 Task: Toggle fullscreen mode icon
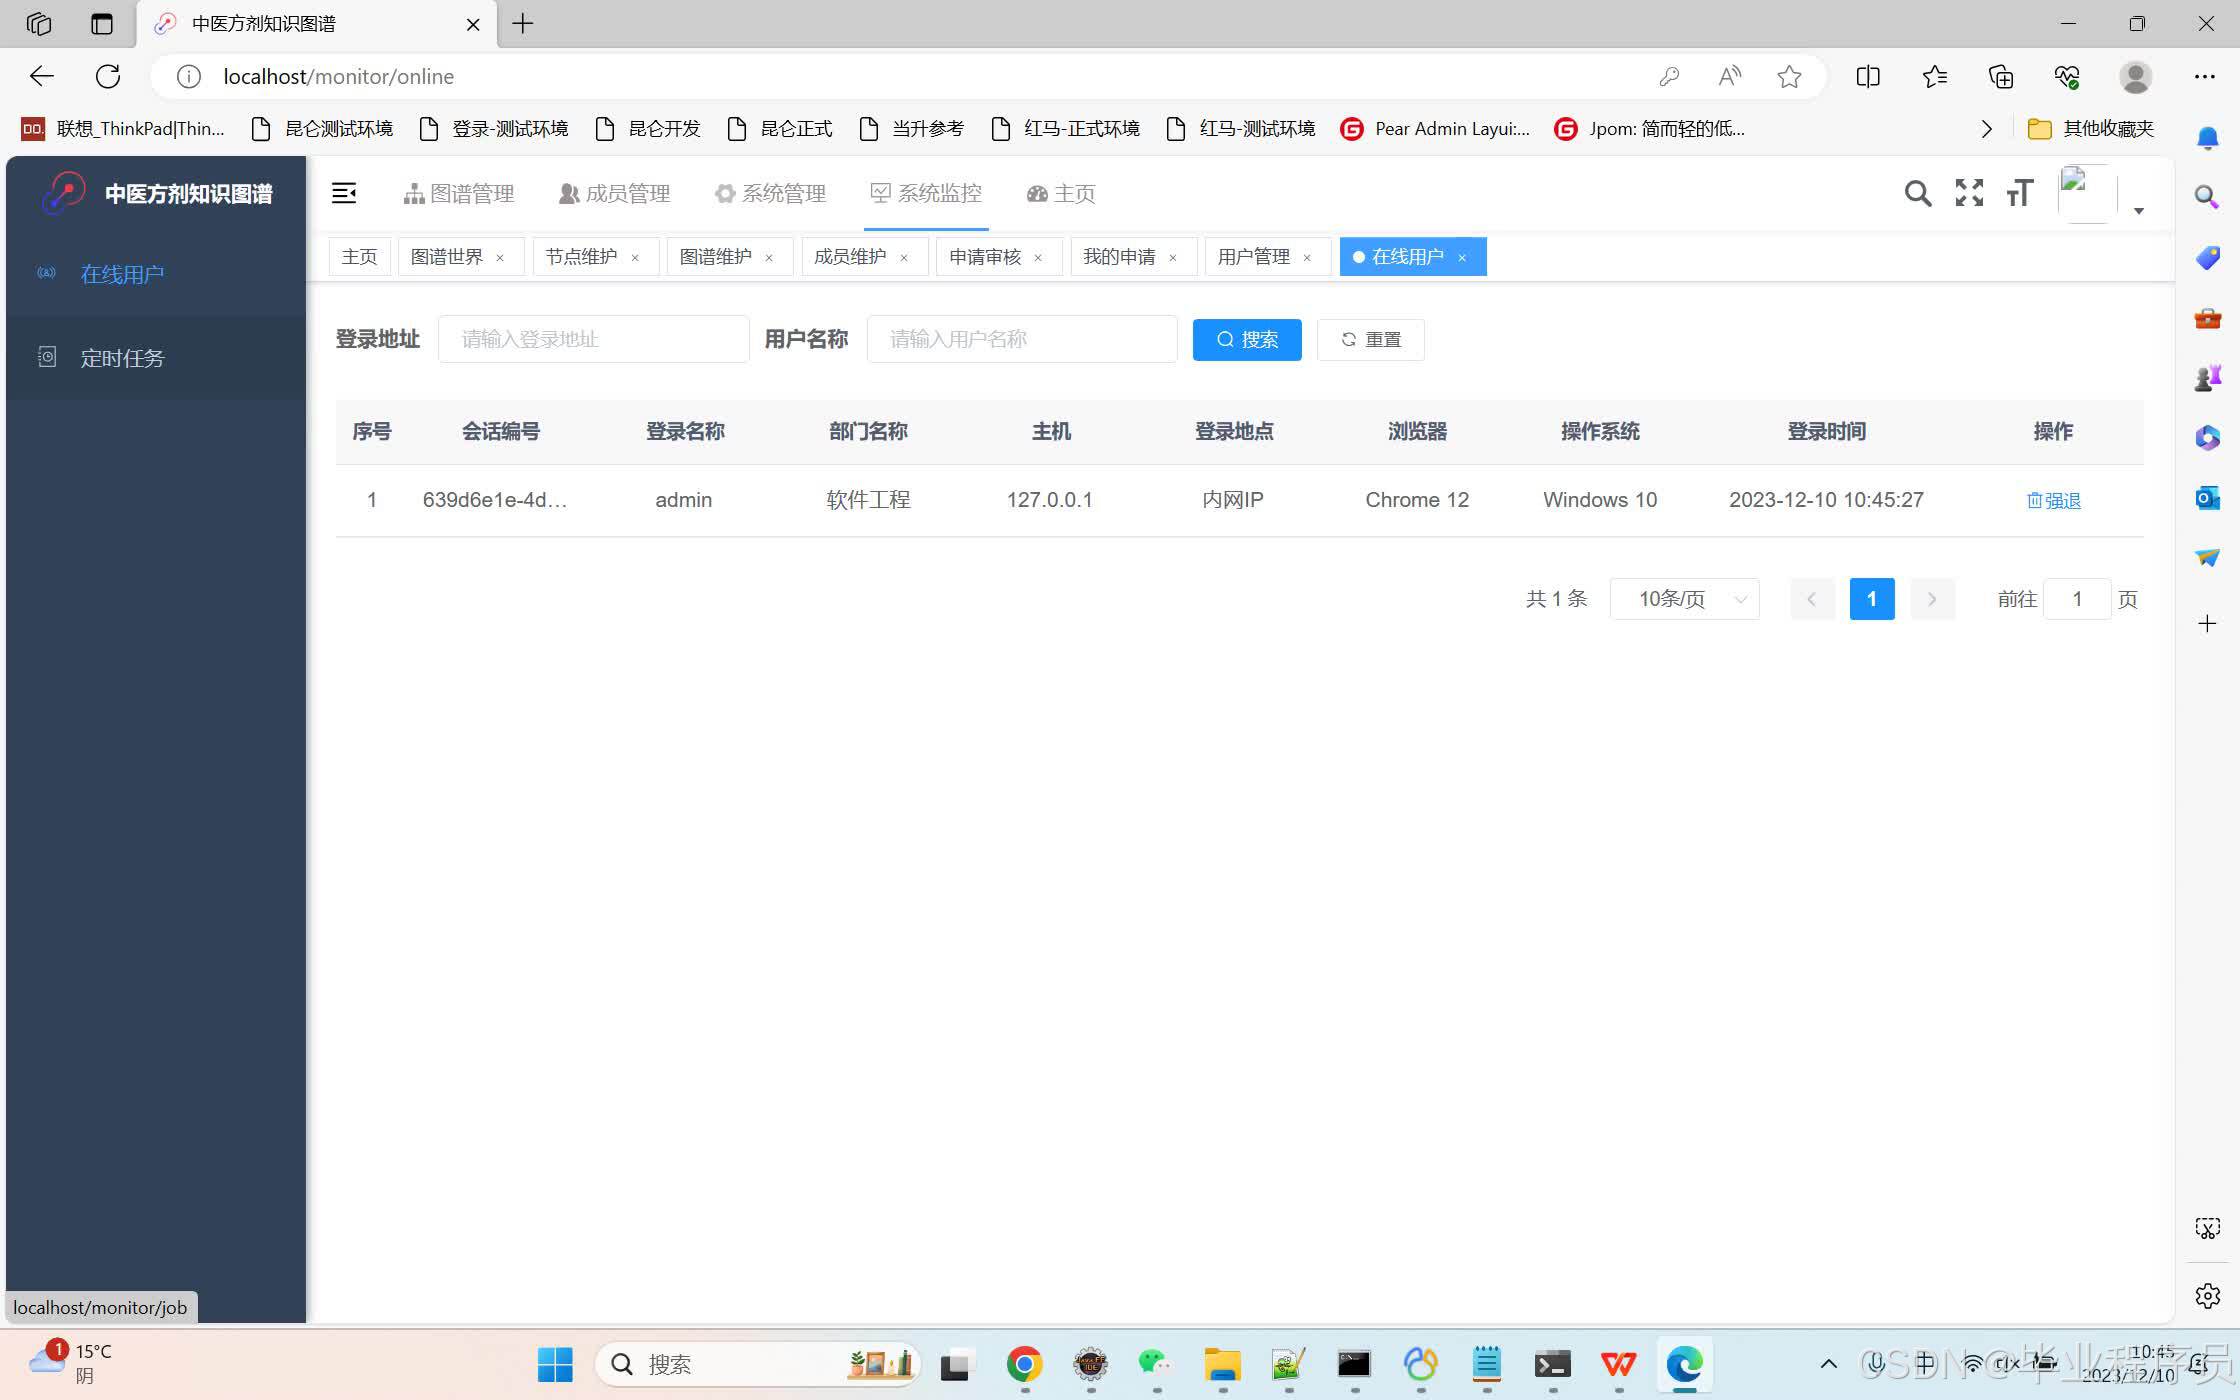1968,193
